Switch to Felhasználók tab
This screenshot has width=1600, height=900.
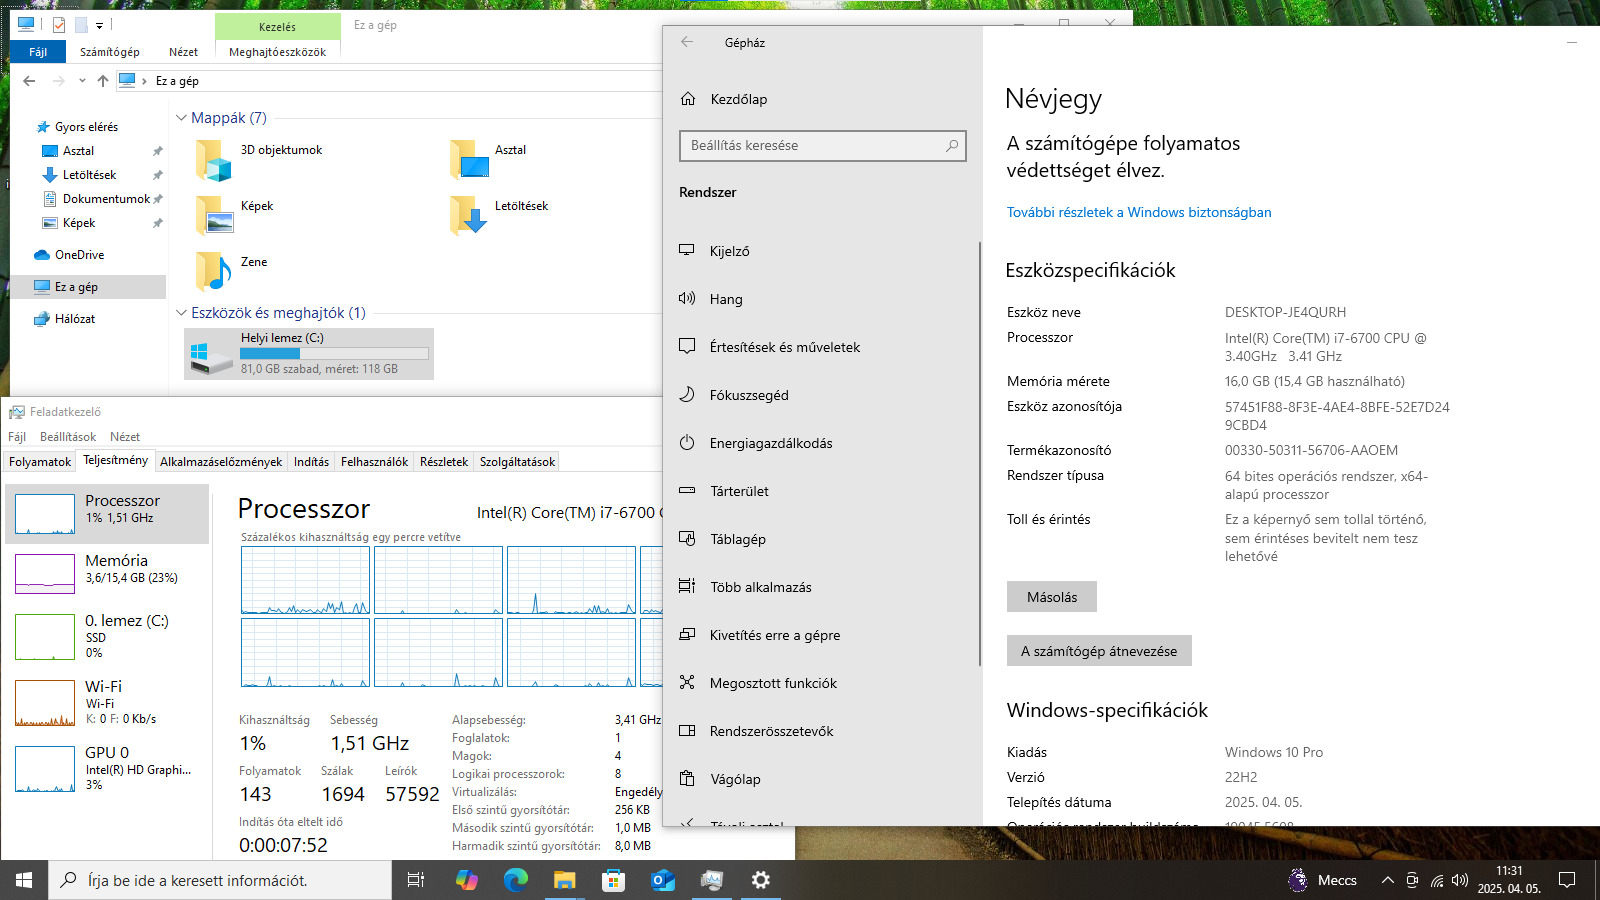pos(374,462)
